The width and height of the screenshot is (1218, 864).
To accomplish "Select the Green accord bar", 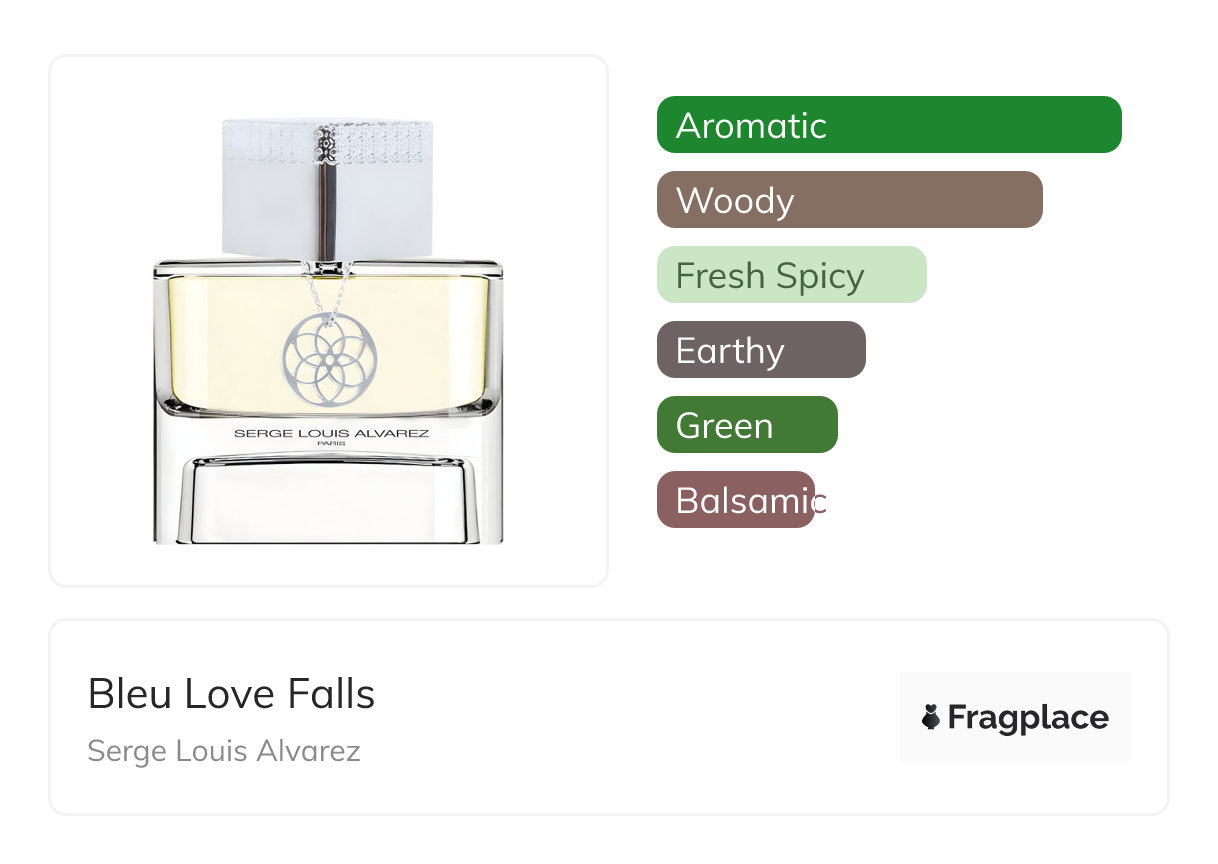I will tap(746, 425).
